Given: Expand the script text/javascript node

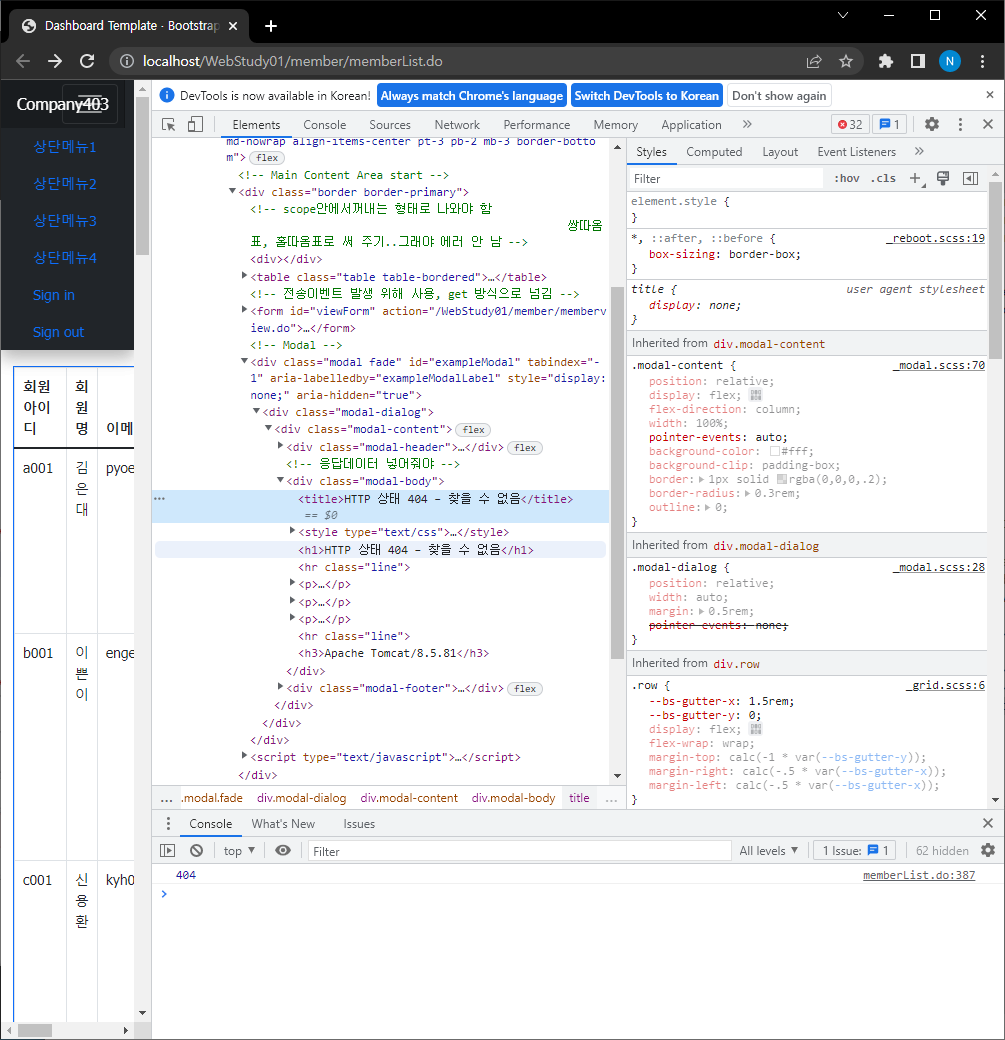Looking at the screenshot, I should (244, 755).
